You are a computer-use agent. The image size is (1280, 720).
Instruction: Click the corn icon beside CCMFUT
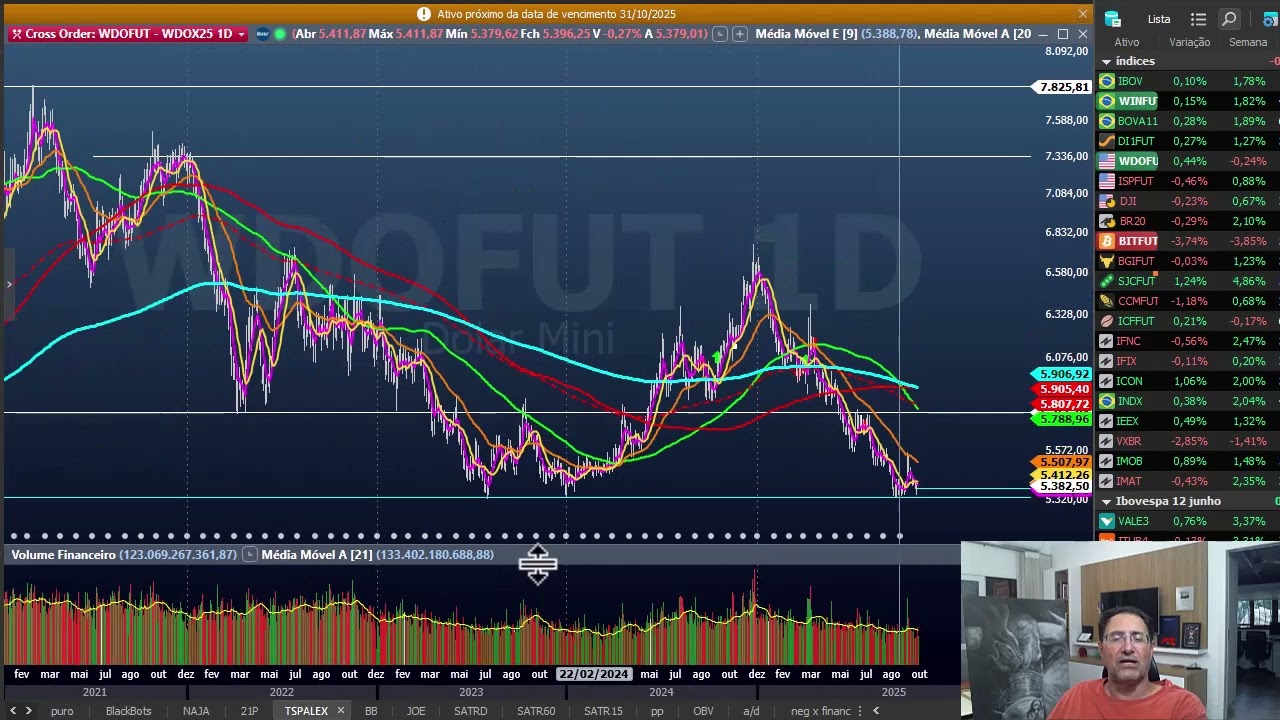(1106, 301)
